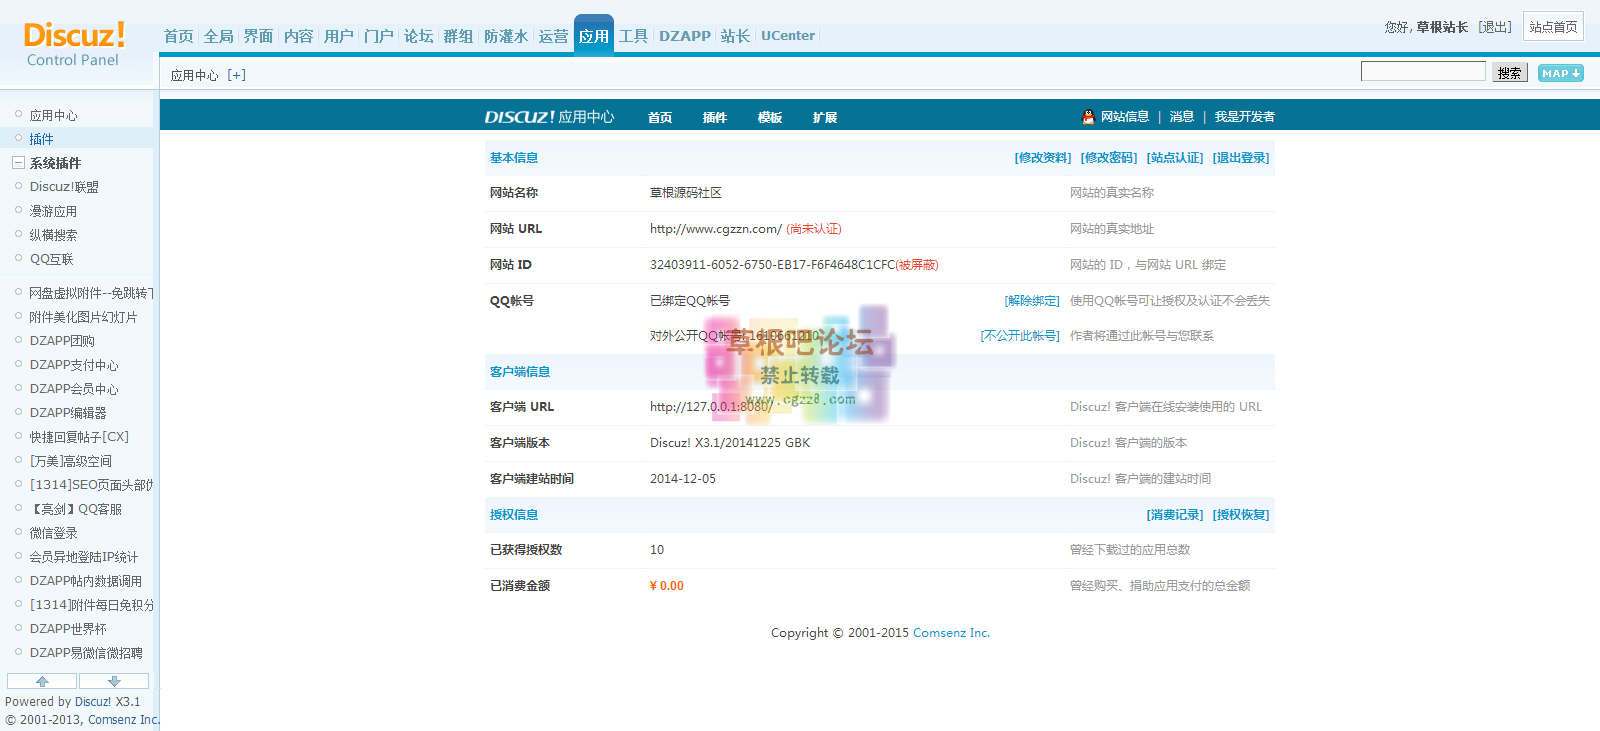Open 会员异地登陆IP统计 plugin
1600x731 pixels.
(83, 557)
